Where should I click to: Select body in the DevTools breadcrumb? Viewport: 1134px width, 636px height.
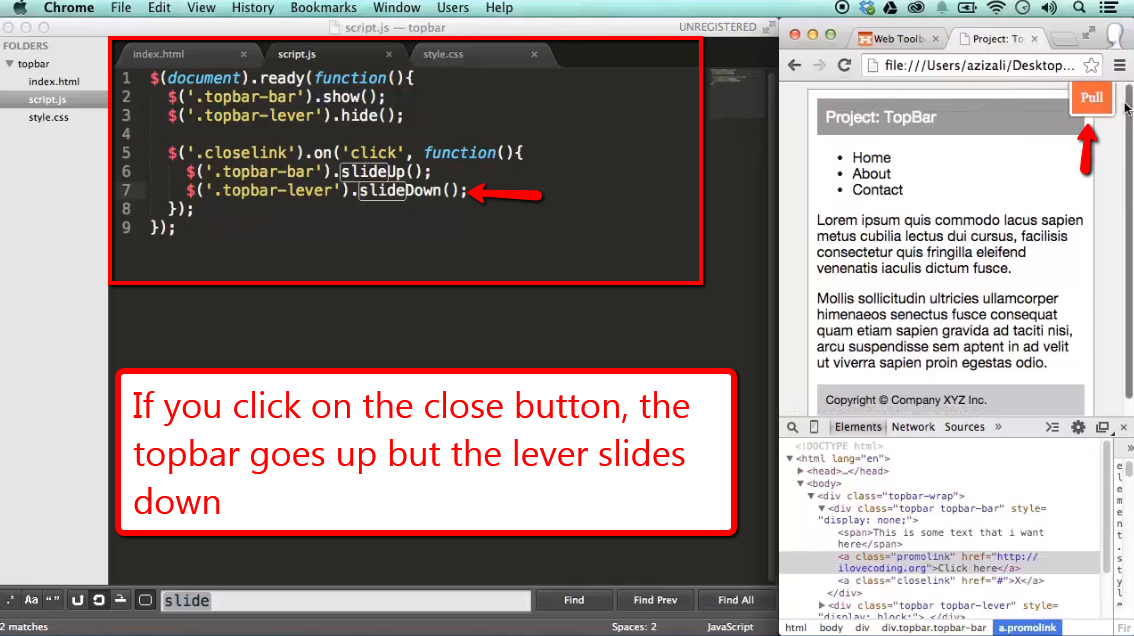pos(831,627)
